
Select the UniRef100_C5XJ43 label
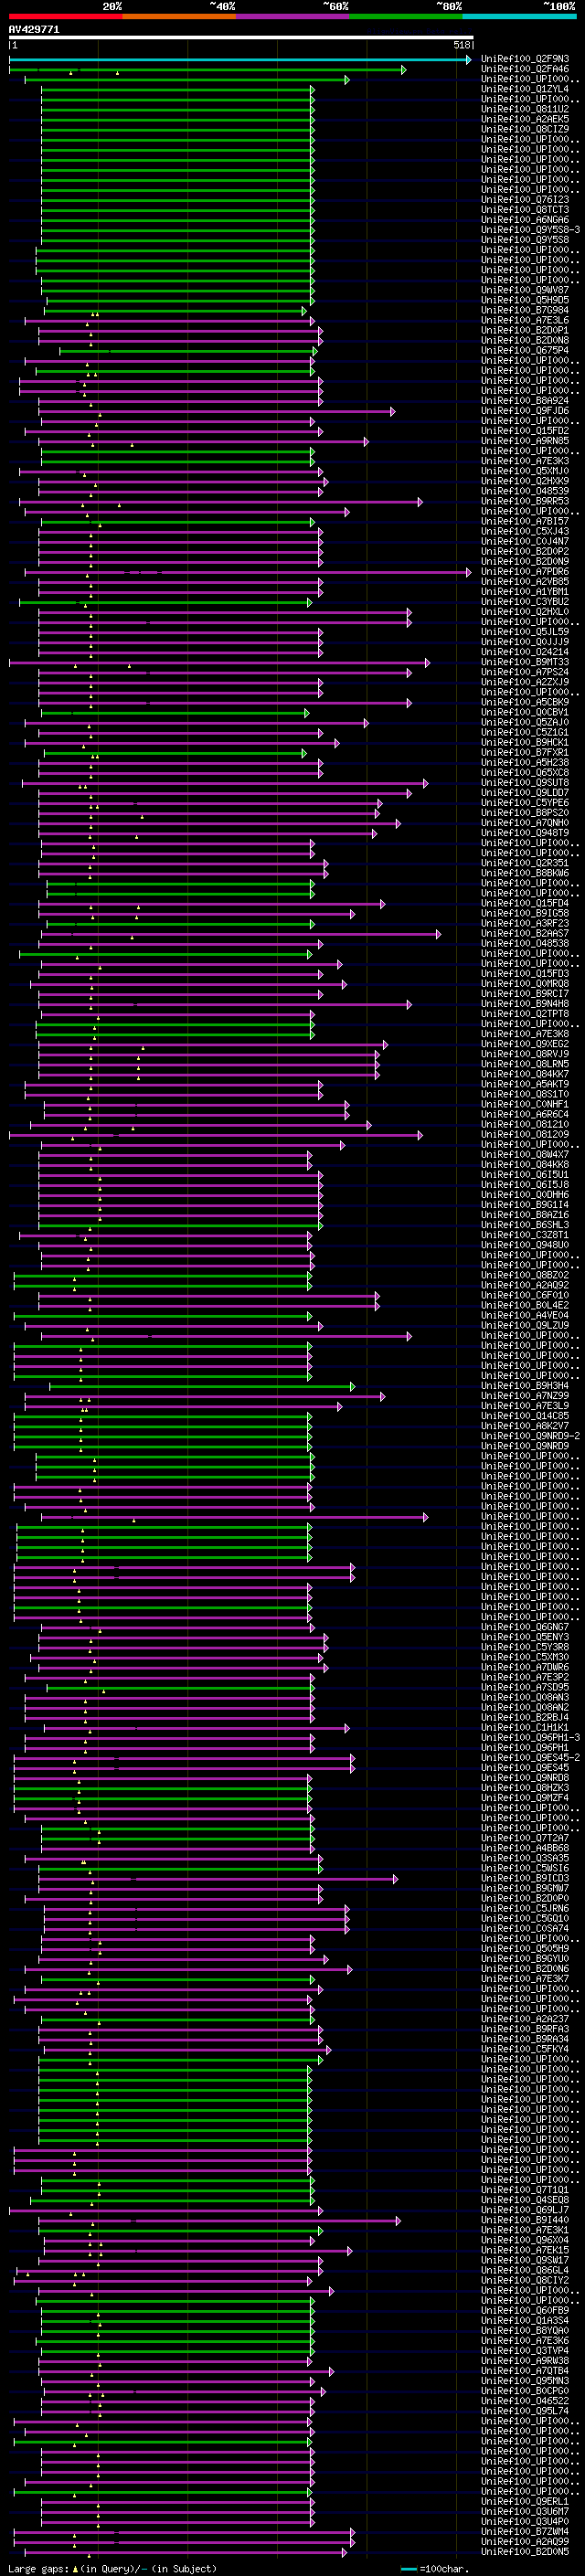525,532
